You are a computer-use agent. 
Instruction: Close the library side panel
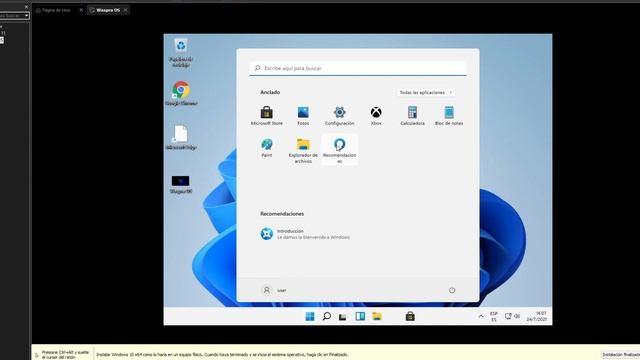point(27,7)
